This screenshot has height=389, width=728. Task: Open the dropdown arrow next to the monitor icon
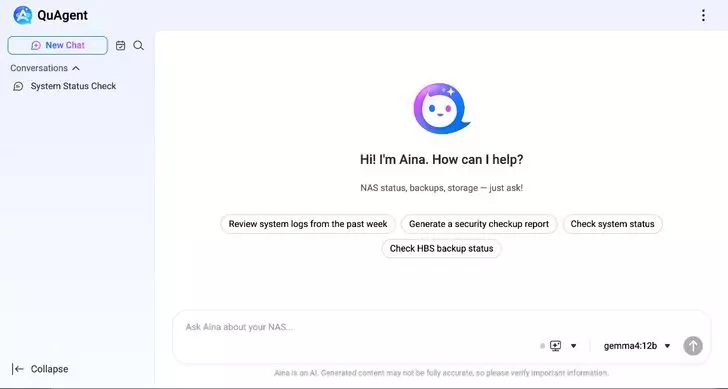(573, 346)
